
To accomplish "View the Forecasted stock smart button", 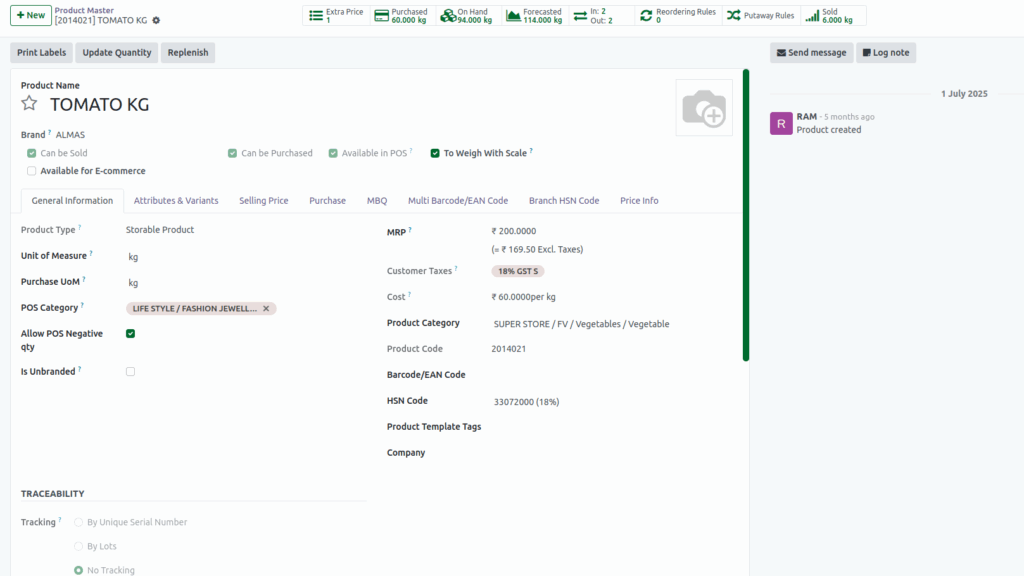I will pyautogui.click(x=533, y=15).
